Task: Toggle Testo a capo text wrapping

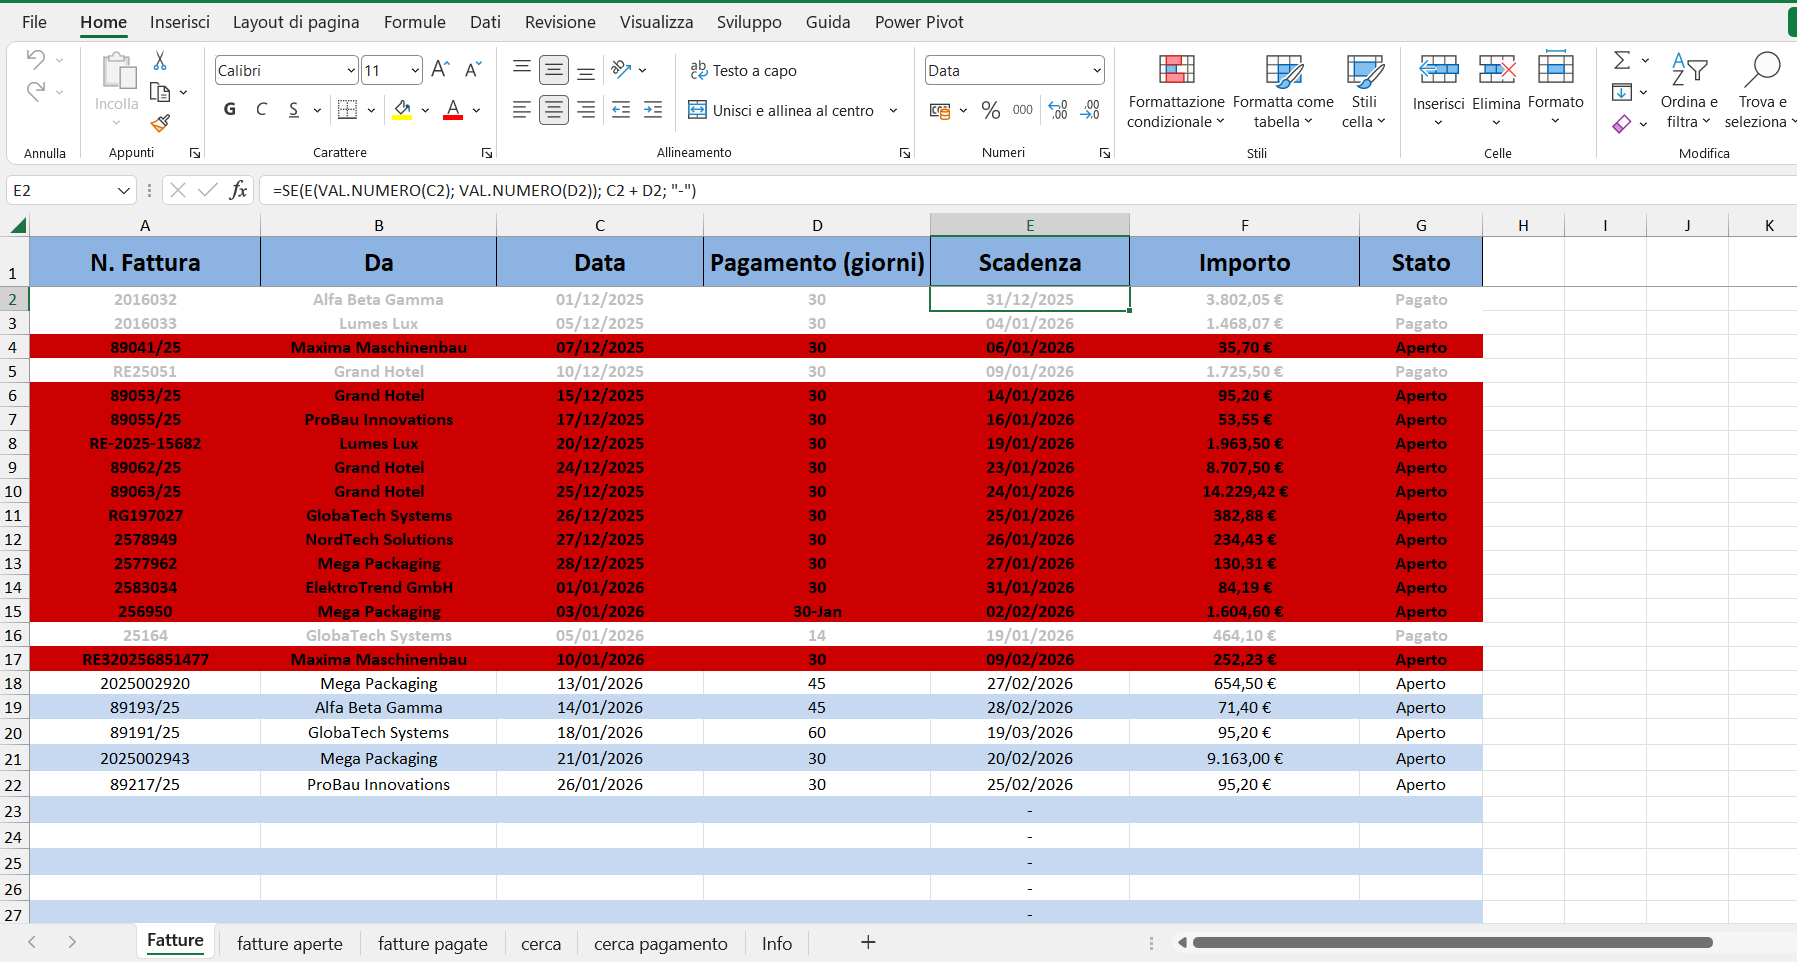Action: click(x=743, y=70)
